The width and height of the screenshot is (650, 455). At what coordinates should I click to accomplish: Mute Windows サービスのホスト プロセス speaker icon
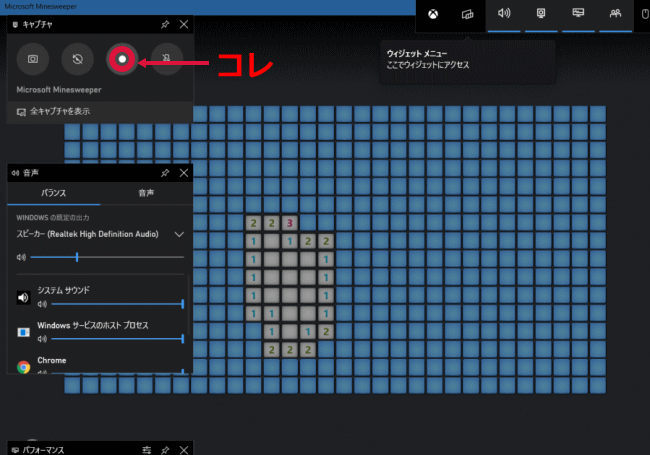42,339
